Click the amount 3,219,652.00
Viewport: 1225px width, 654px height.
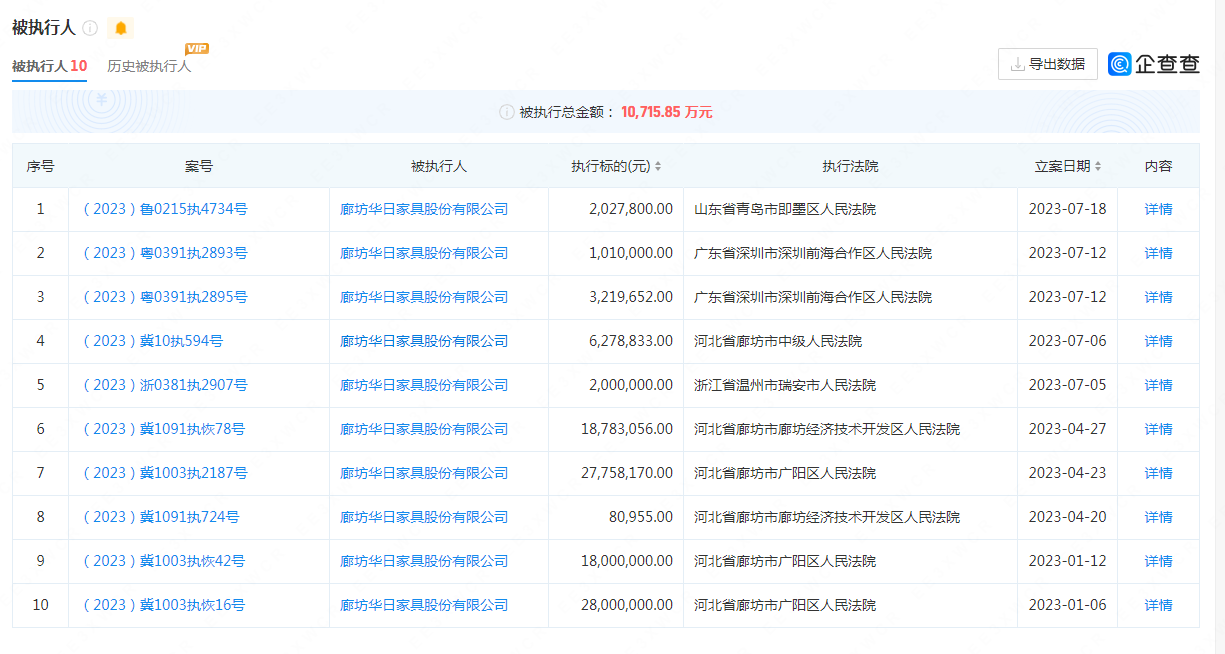[631, 297]
